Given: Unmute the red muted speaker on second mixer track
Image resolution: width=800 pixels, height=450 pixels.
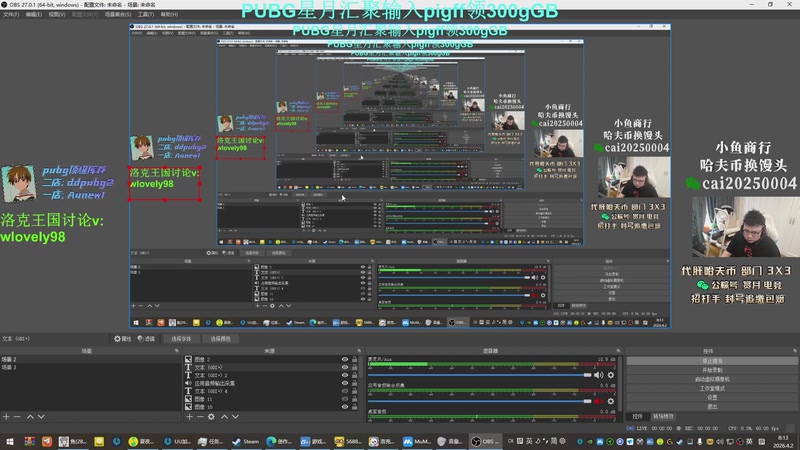Looking at the screenshot, I should tap(598, 401).
